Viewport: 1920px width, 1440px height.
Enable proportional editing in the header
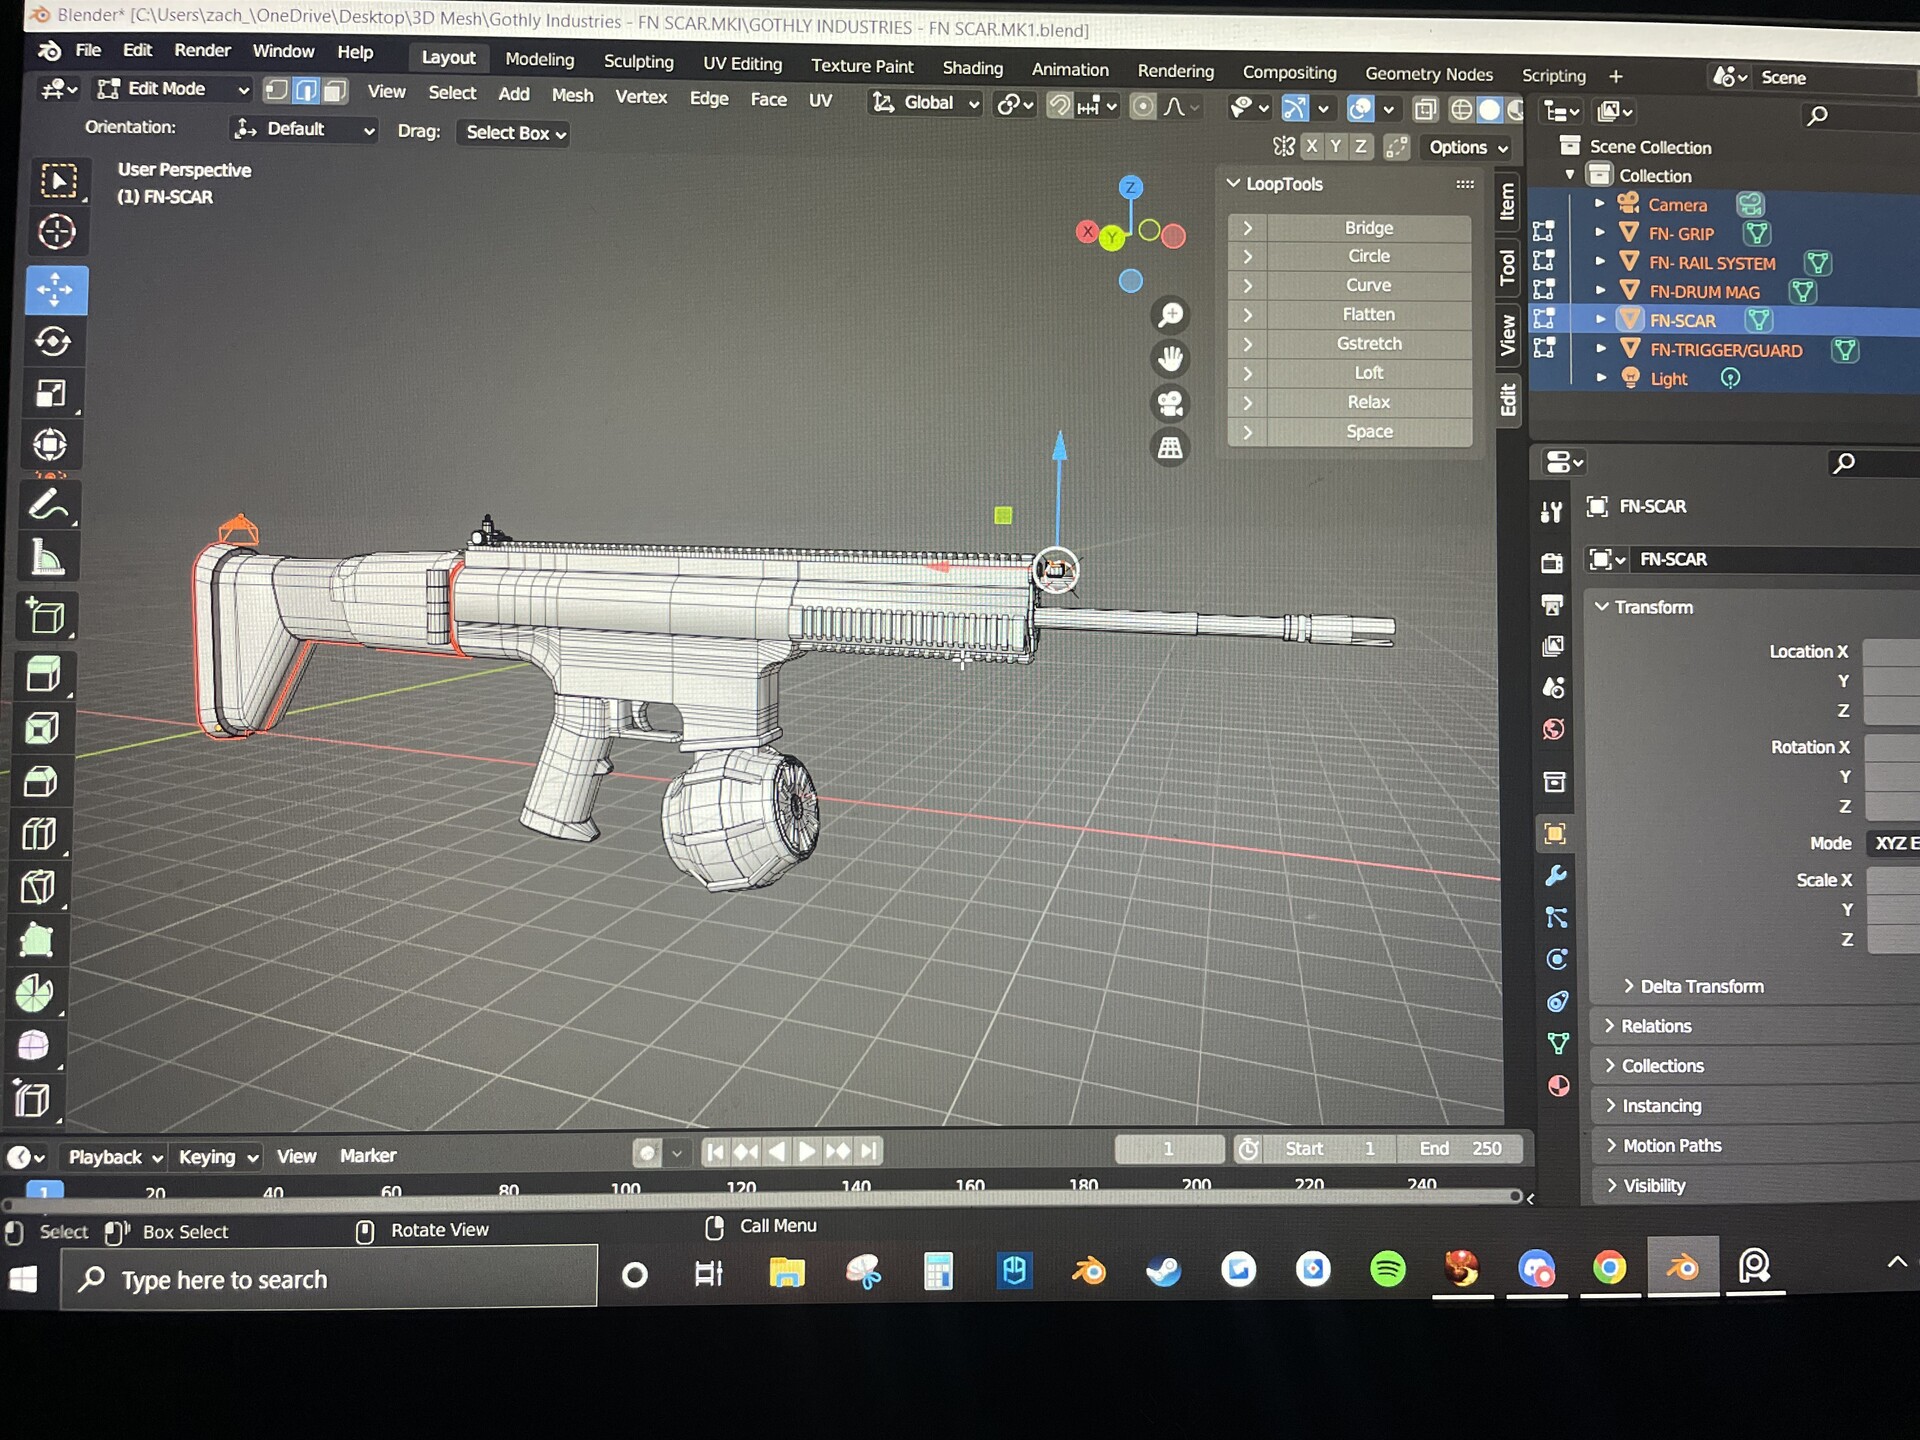click(x=1143, y=106)
